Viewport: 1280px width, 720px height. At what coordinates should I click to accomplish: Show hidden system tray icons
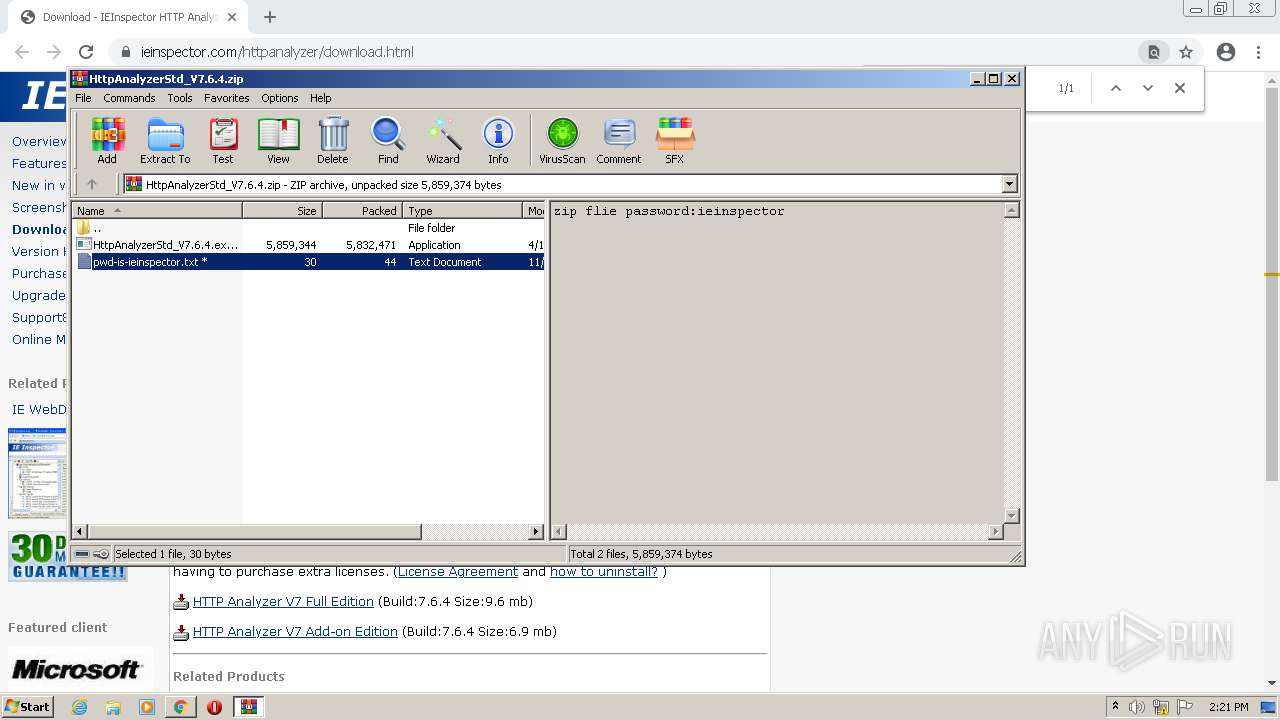(1115, 707)
